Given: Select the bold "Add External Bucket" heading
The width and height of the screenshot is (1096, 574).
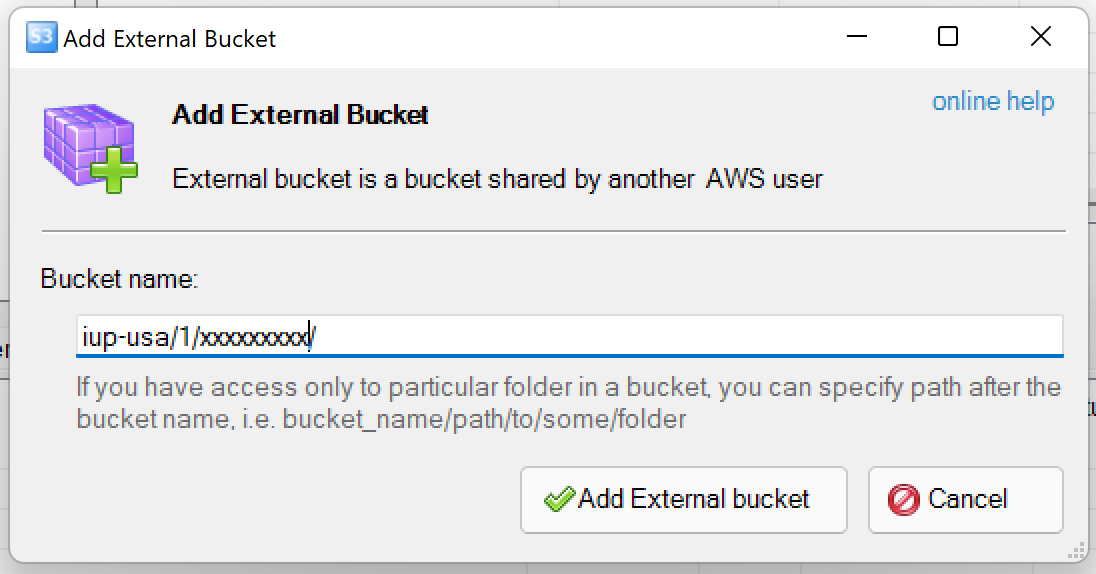Looking at the screenshot, I should 300,115.
